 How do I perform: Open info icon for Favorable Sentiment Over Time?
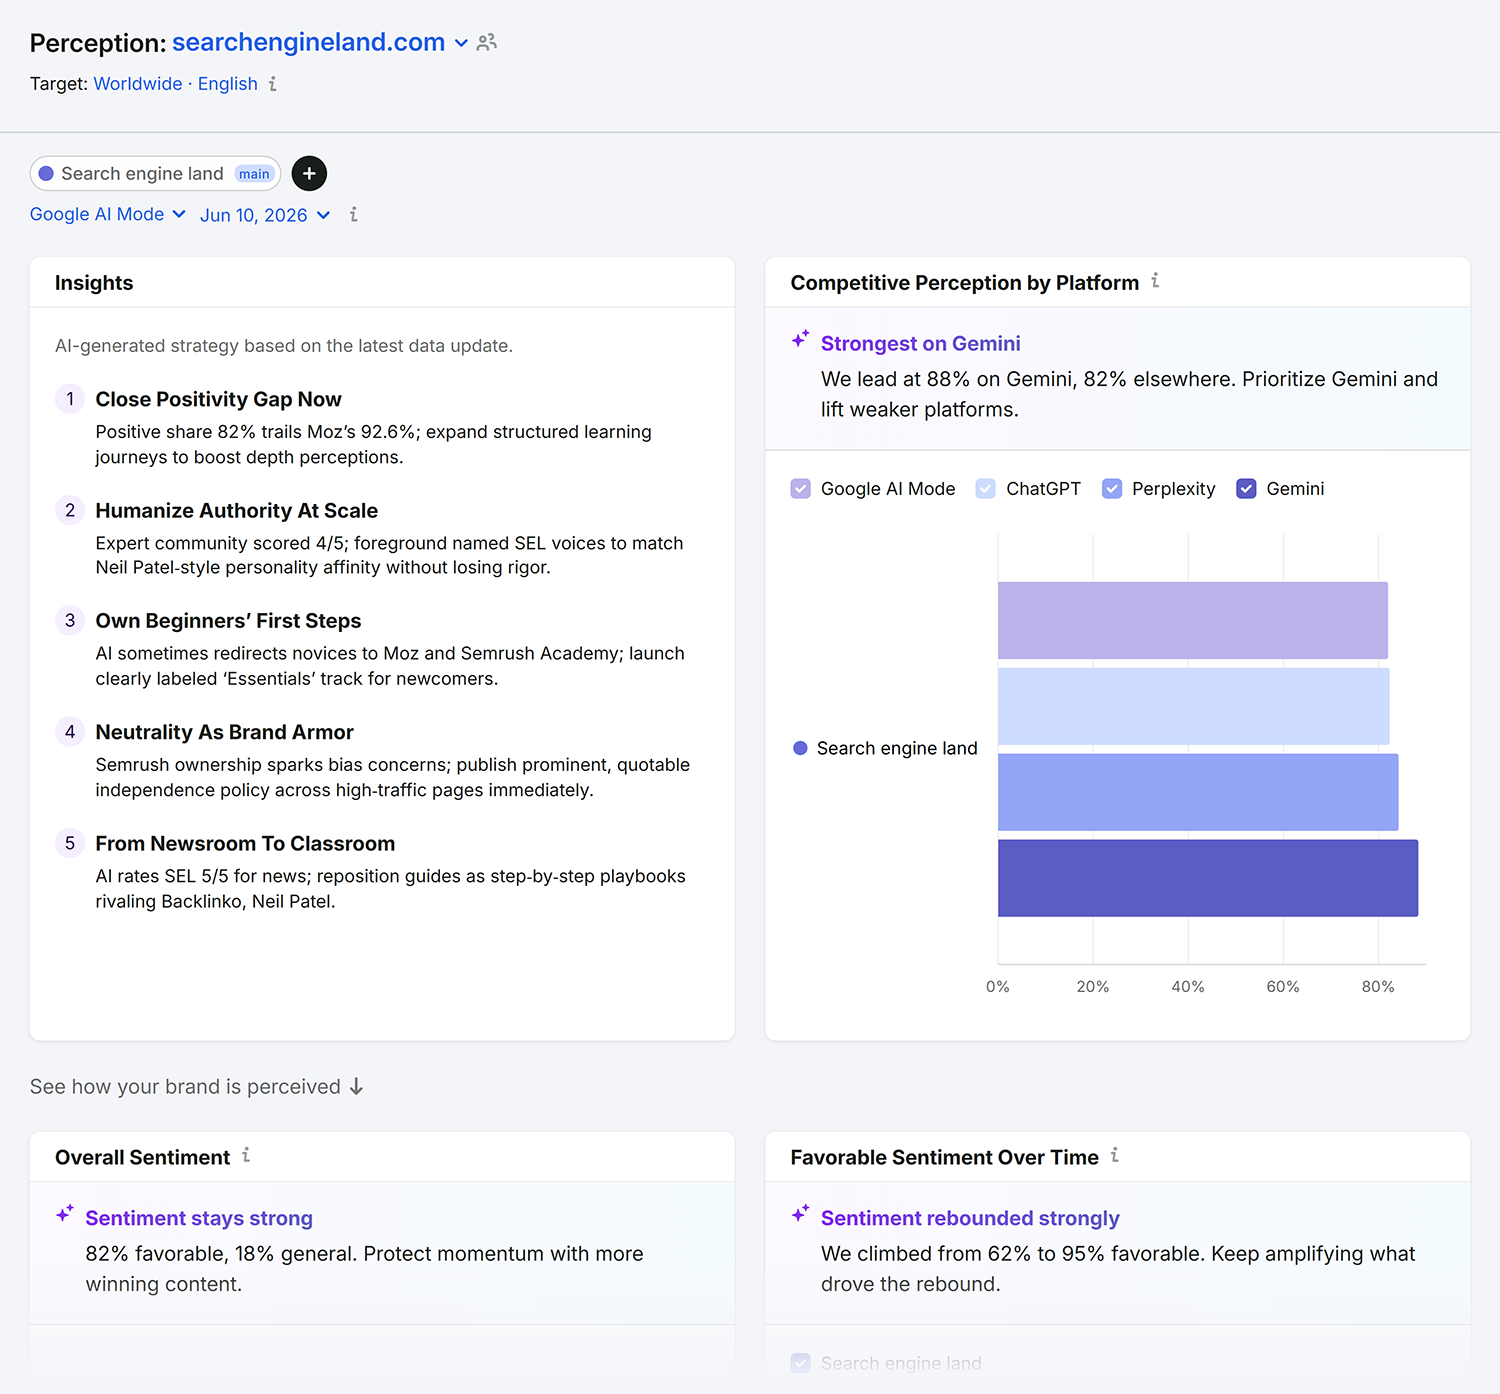[x=1115, y=1155]
